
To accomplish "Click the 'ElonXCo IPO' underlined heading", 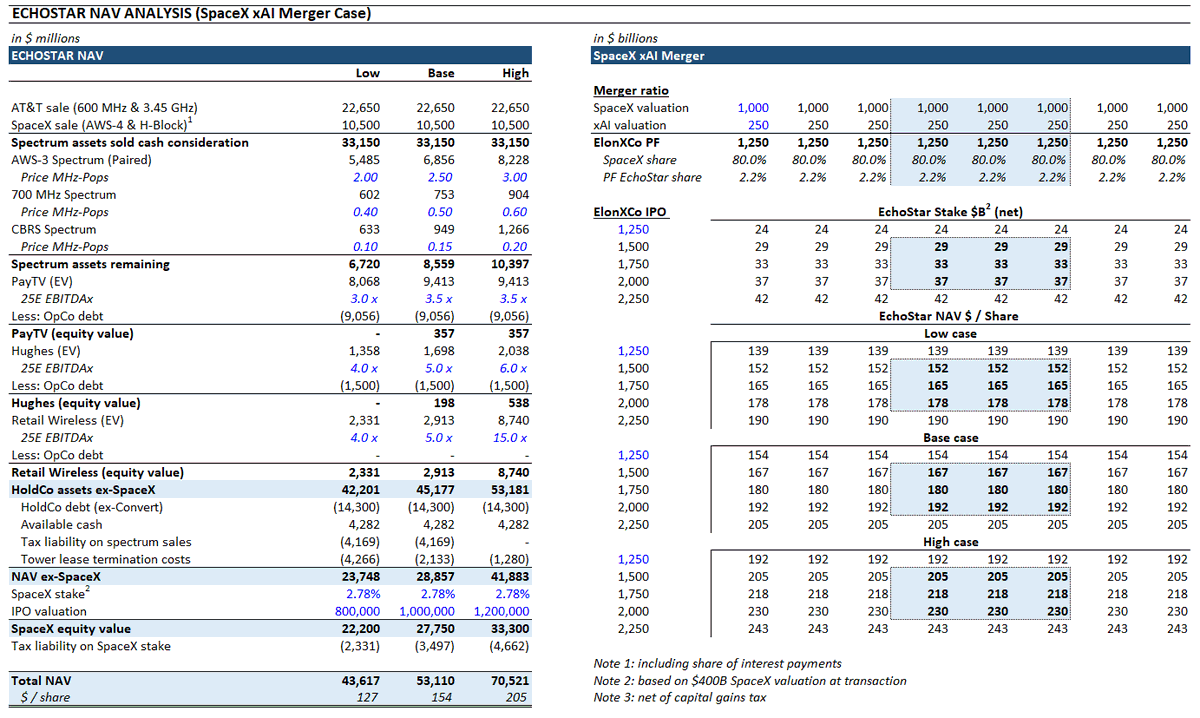I will [x=630, y=212].
